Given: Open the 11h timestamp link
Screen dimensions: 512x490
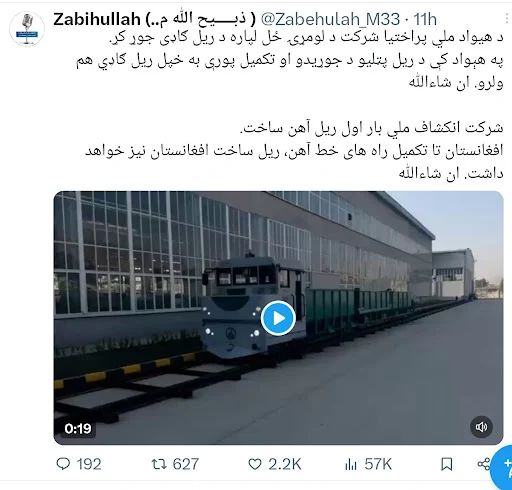Looking at the screenshot, I should click(x=425, y=19).
